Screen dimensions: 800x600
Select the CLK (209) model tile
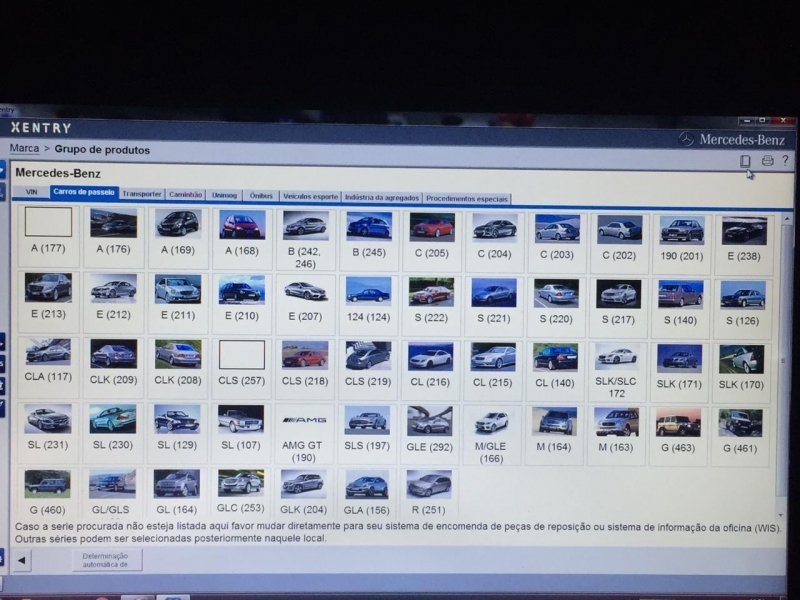[x=113, y=367]
